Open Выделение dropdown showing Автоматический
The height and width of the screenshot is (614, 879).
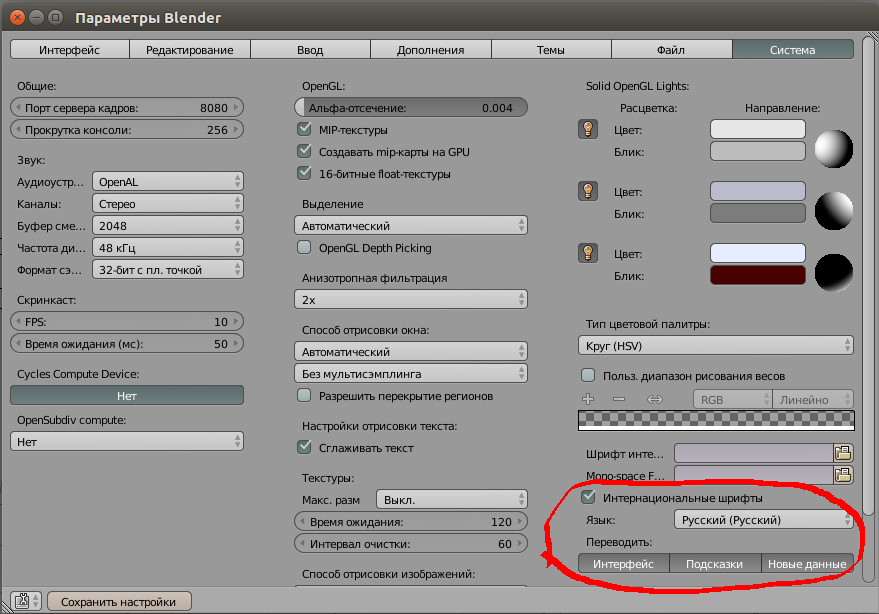pyautogui.click(x=411, y=225)
